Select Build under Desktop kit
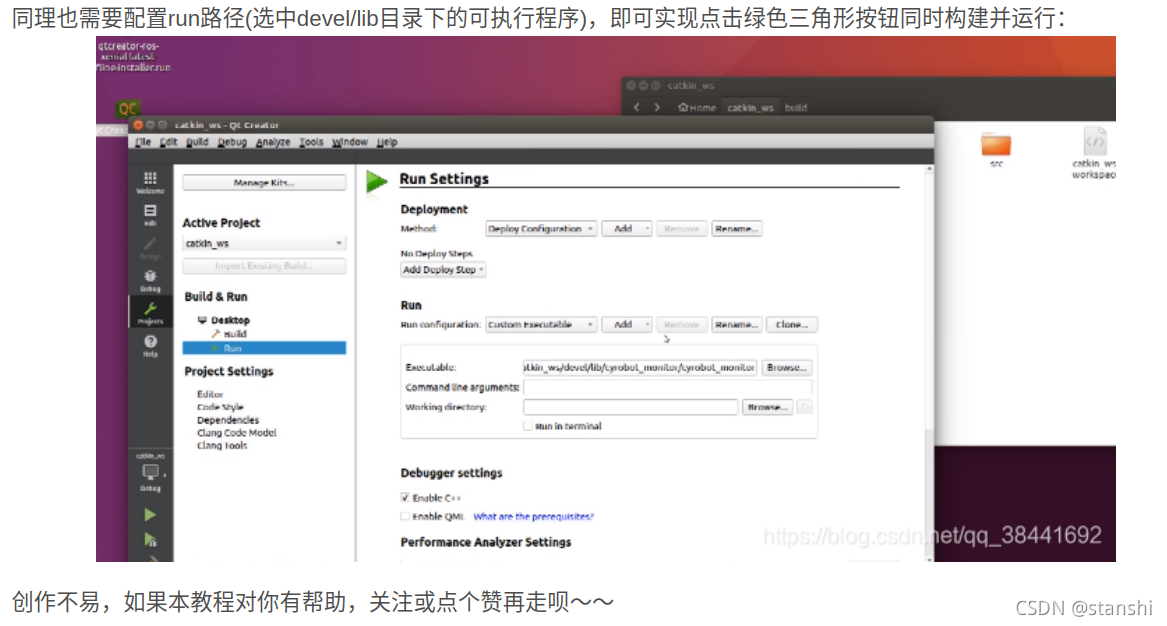 point(235,333)
